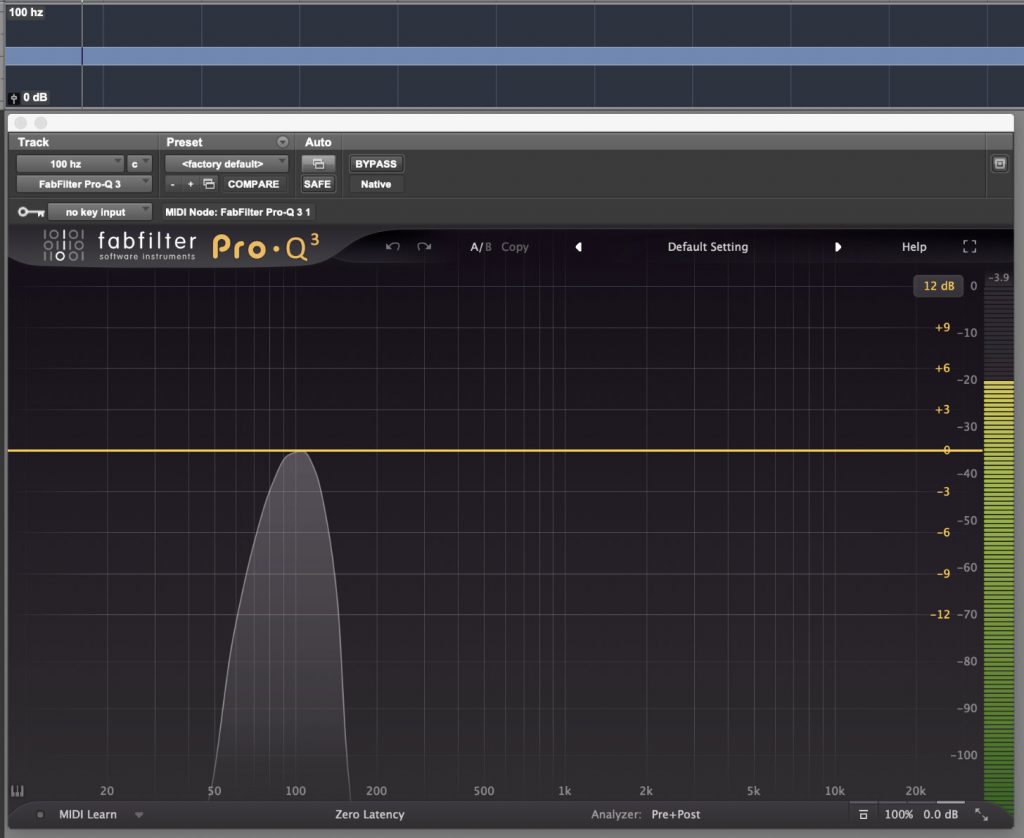Open full screen mode via the expand icon
This screenshot has height=838, width=1024.
pyautogui.click(x=969, y=246)
